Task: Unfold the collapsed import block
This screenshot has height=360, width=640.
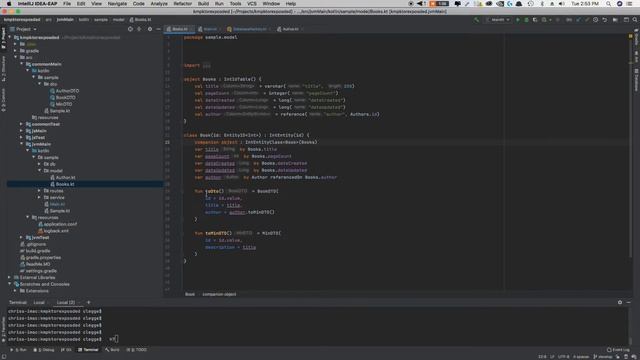Action: point(207,65)
